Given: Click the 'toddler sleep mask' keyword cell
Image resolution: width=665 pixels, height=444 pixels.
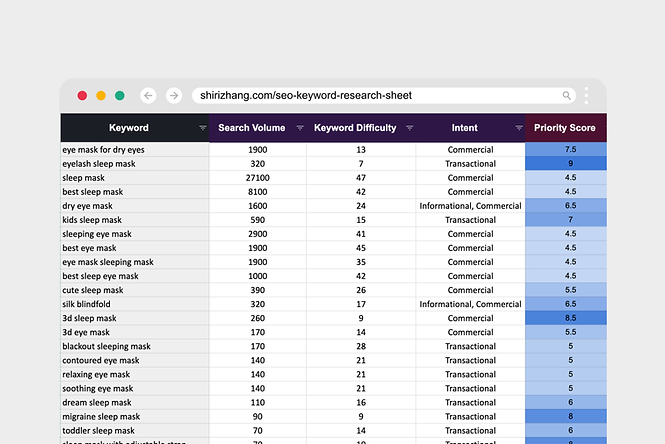Looking at the screenshot, I should click(134, 430).
